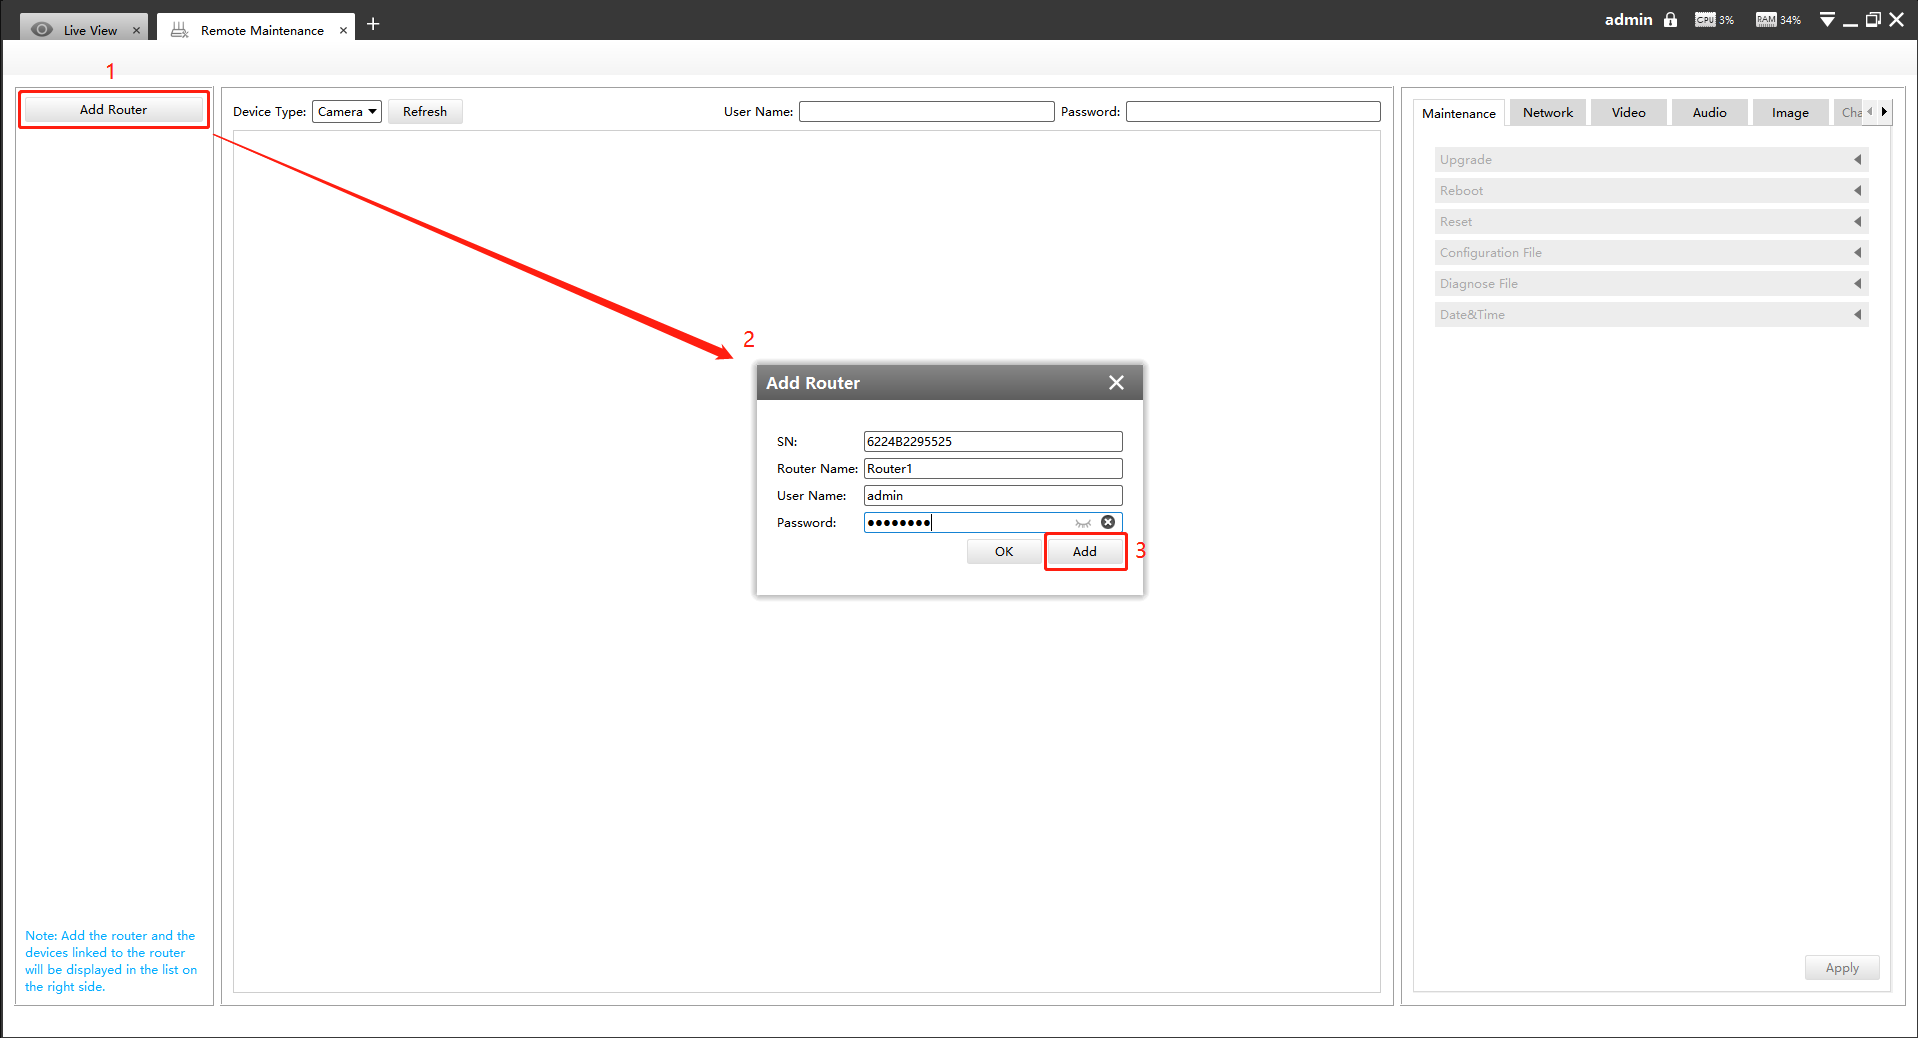This screenshot has height=1038, width=1918.
Task: Click the Add Router button
Action: pos(113,110)
